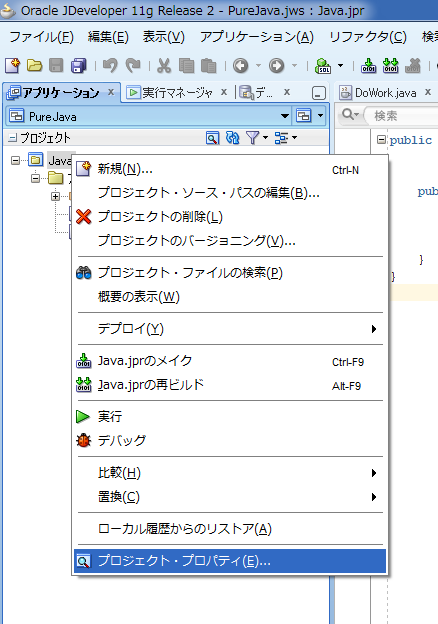
Task: Click the Forward navigation arrow icon
Action: click(276, 65)
